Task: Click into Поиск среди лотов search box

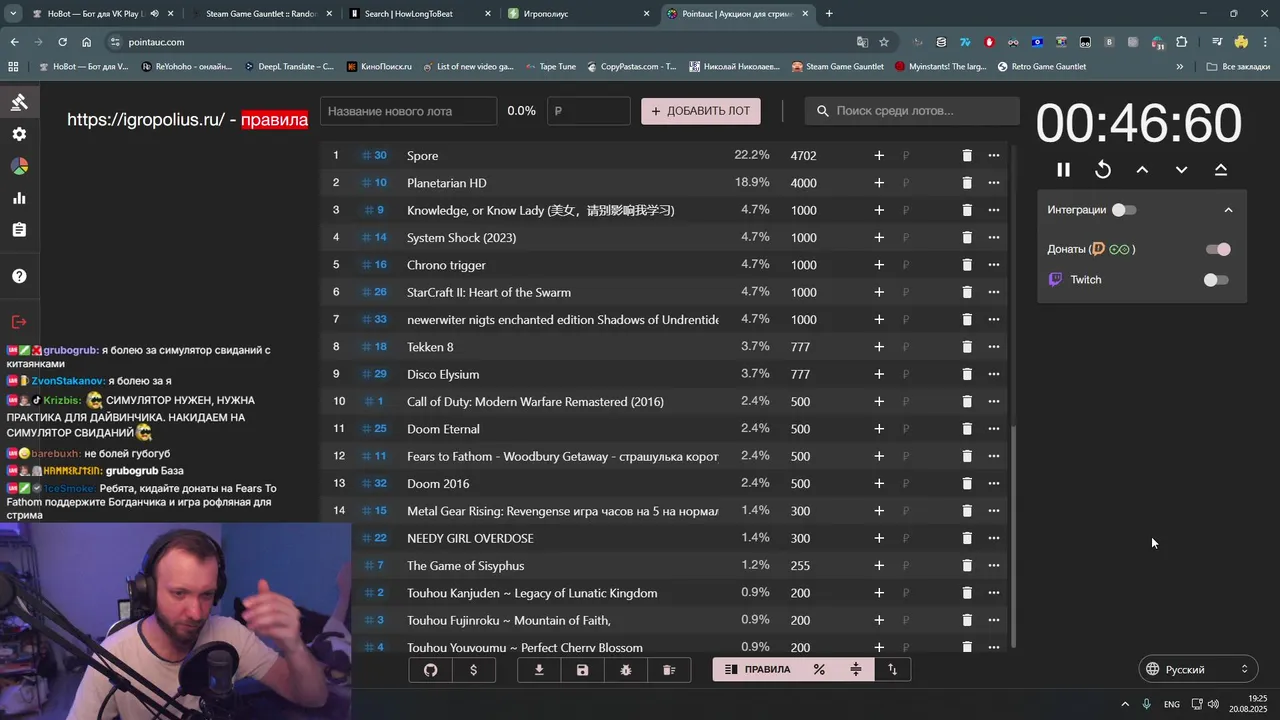Action: pos(912,111)
